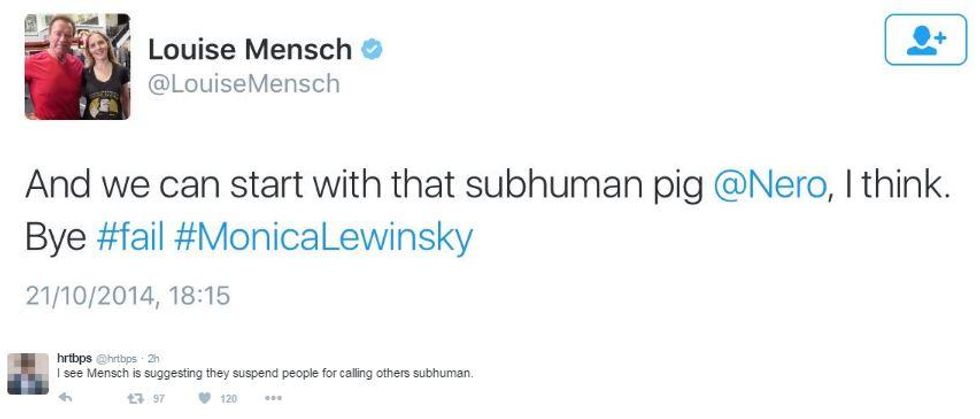Screen dimensions: 980x419
Task: Open Louise Mensch's profile picture
Action: [x=78, y=66]
